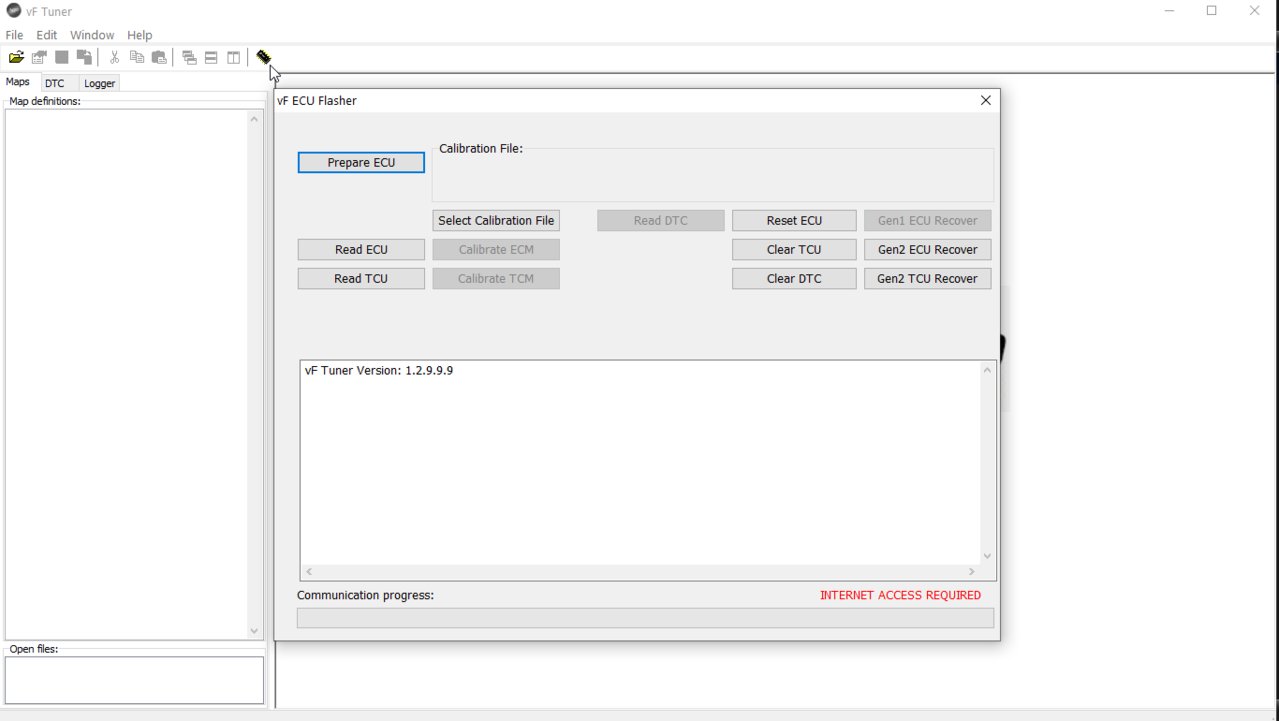
Task: Click the Tile horizontally icon
Action: 211,58
